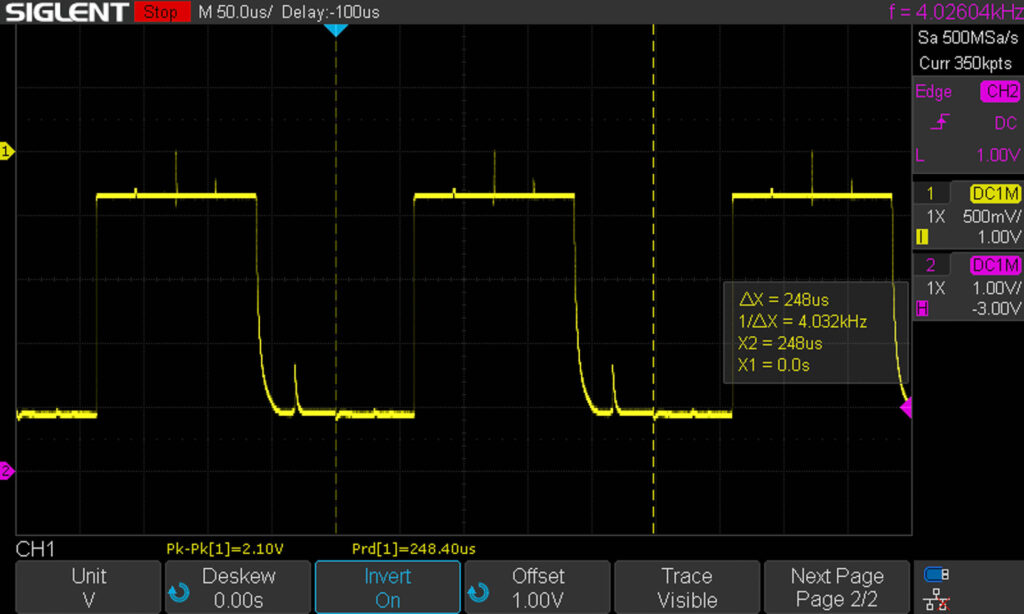1024x614 pixels.
Task: Toggle the Invert On softkey
Action: [x=388, y=587]
